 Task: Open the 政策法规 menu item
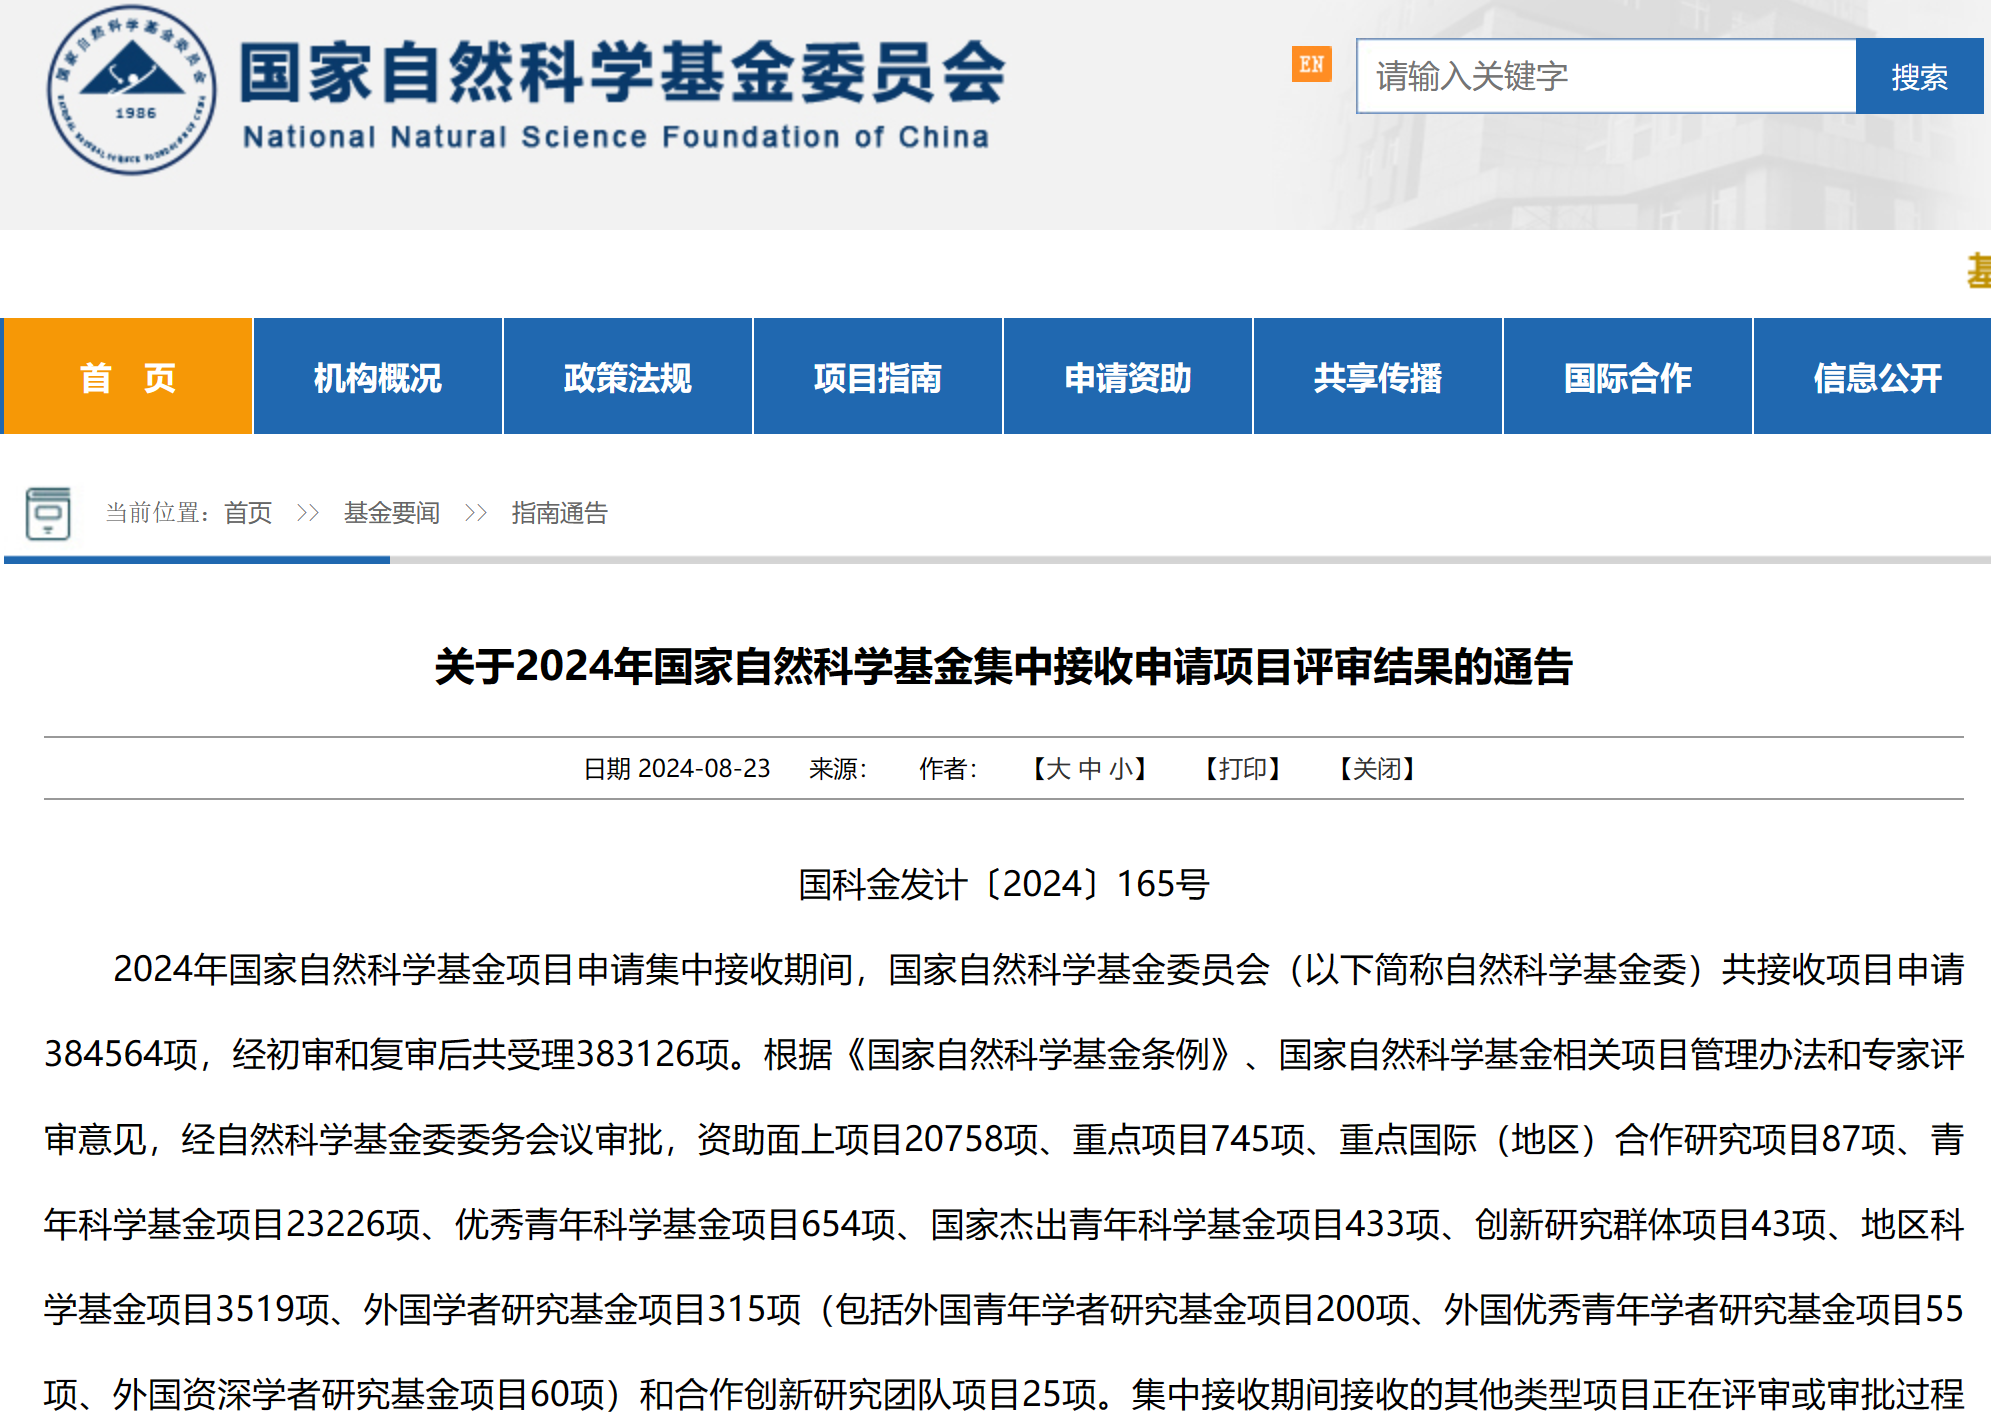pyautogui.click(x=628, y=377)
